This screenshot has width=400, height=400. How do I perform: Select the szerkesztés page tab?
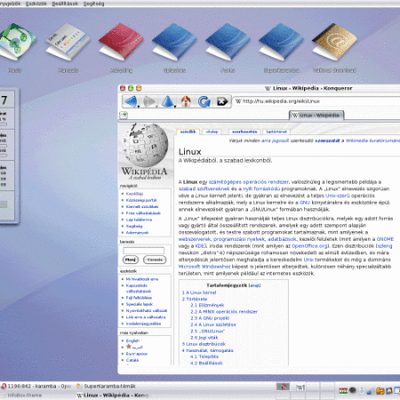click(x=245, y=132)
